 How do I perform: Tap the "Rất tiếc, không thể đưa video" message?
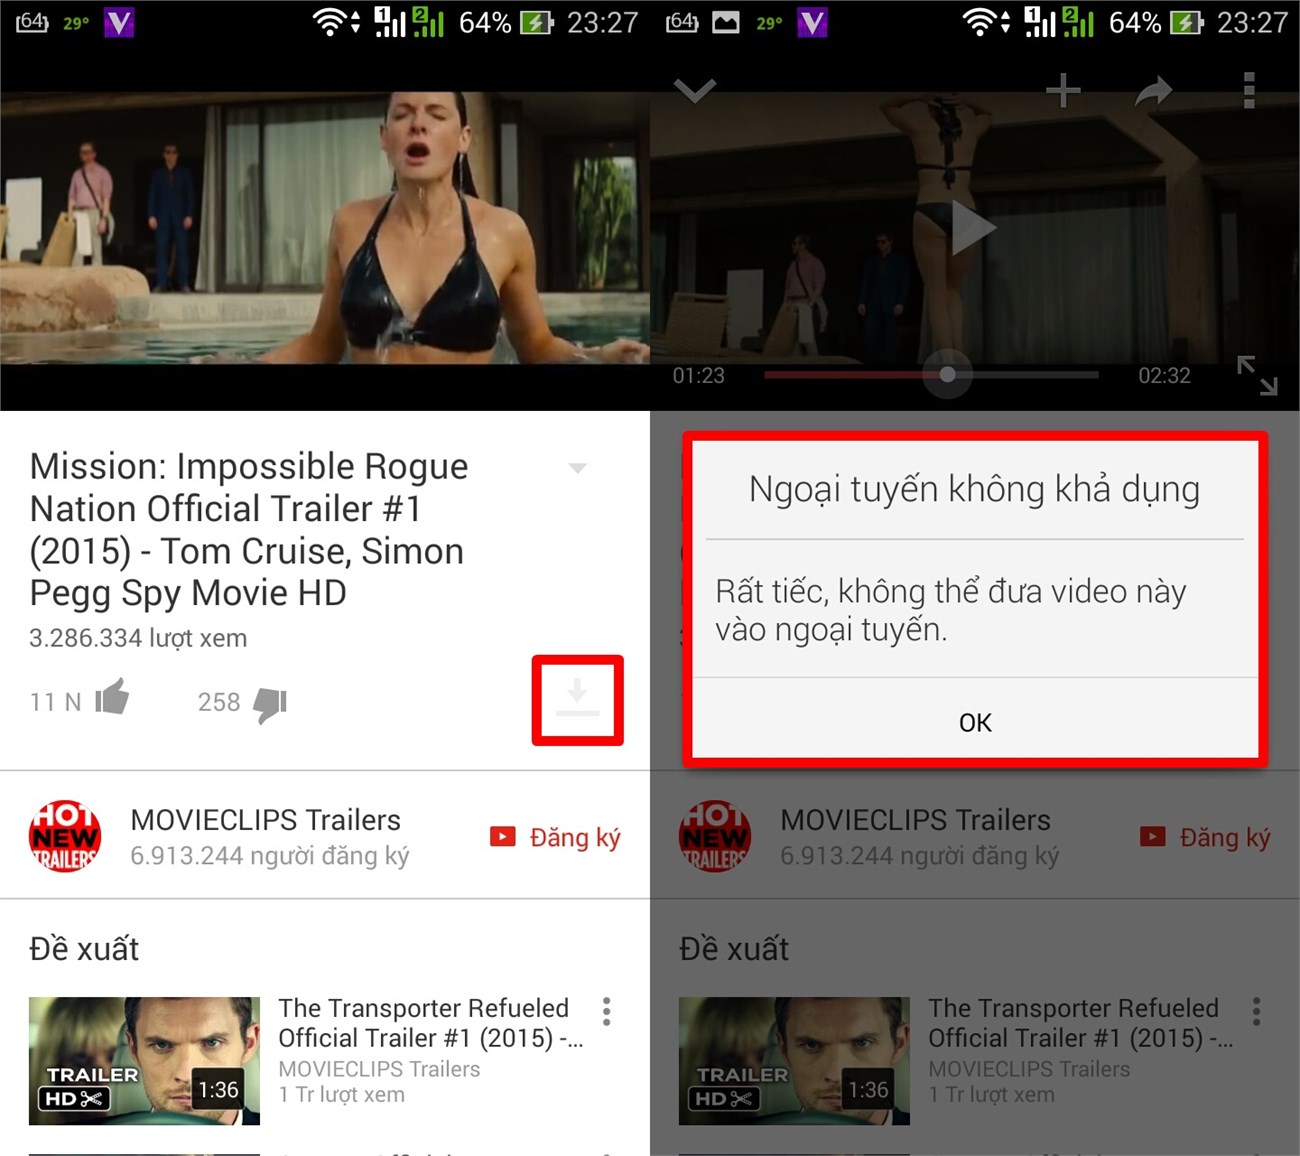pos(951,610)
